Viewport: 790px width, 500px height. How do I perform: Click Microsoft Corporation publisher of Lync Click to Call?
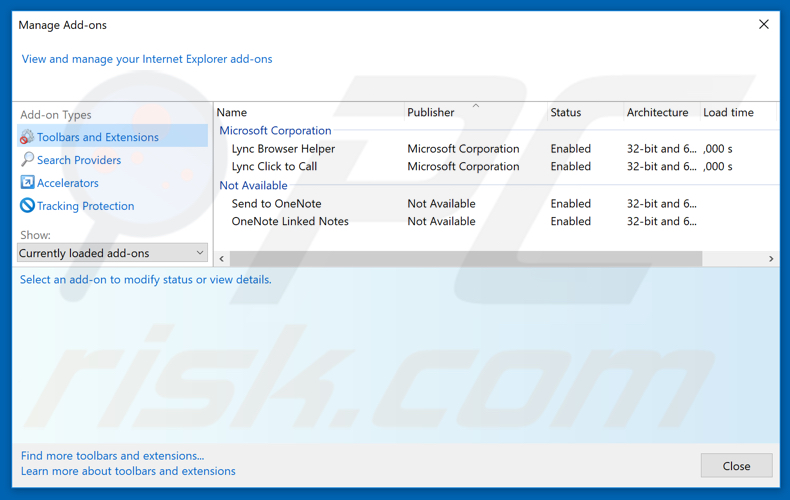(x=463, y=166)
